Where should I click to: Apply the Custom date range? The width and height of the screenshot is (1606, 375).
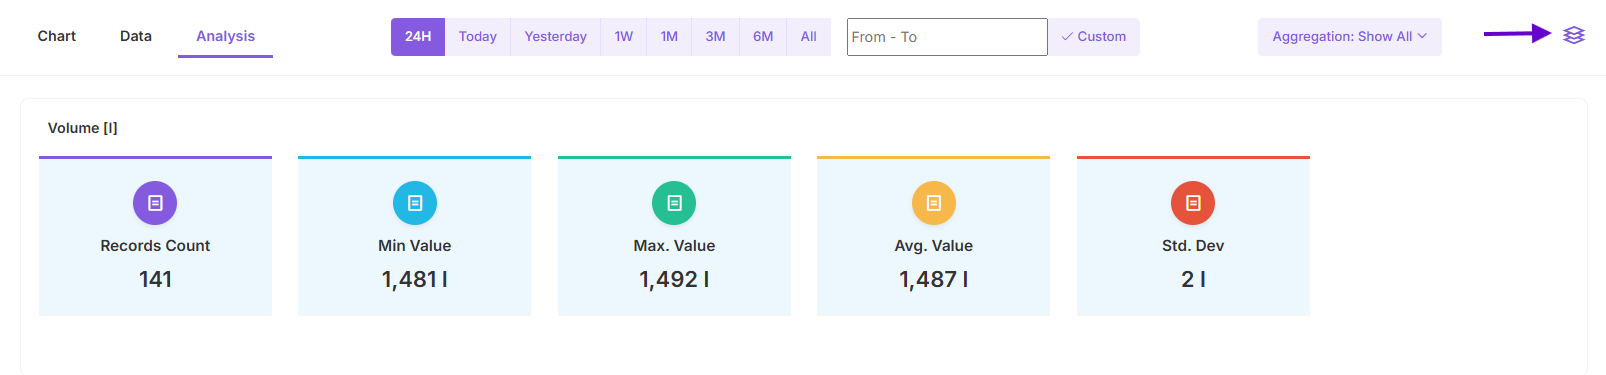point(1094,37)
